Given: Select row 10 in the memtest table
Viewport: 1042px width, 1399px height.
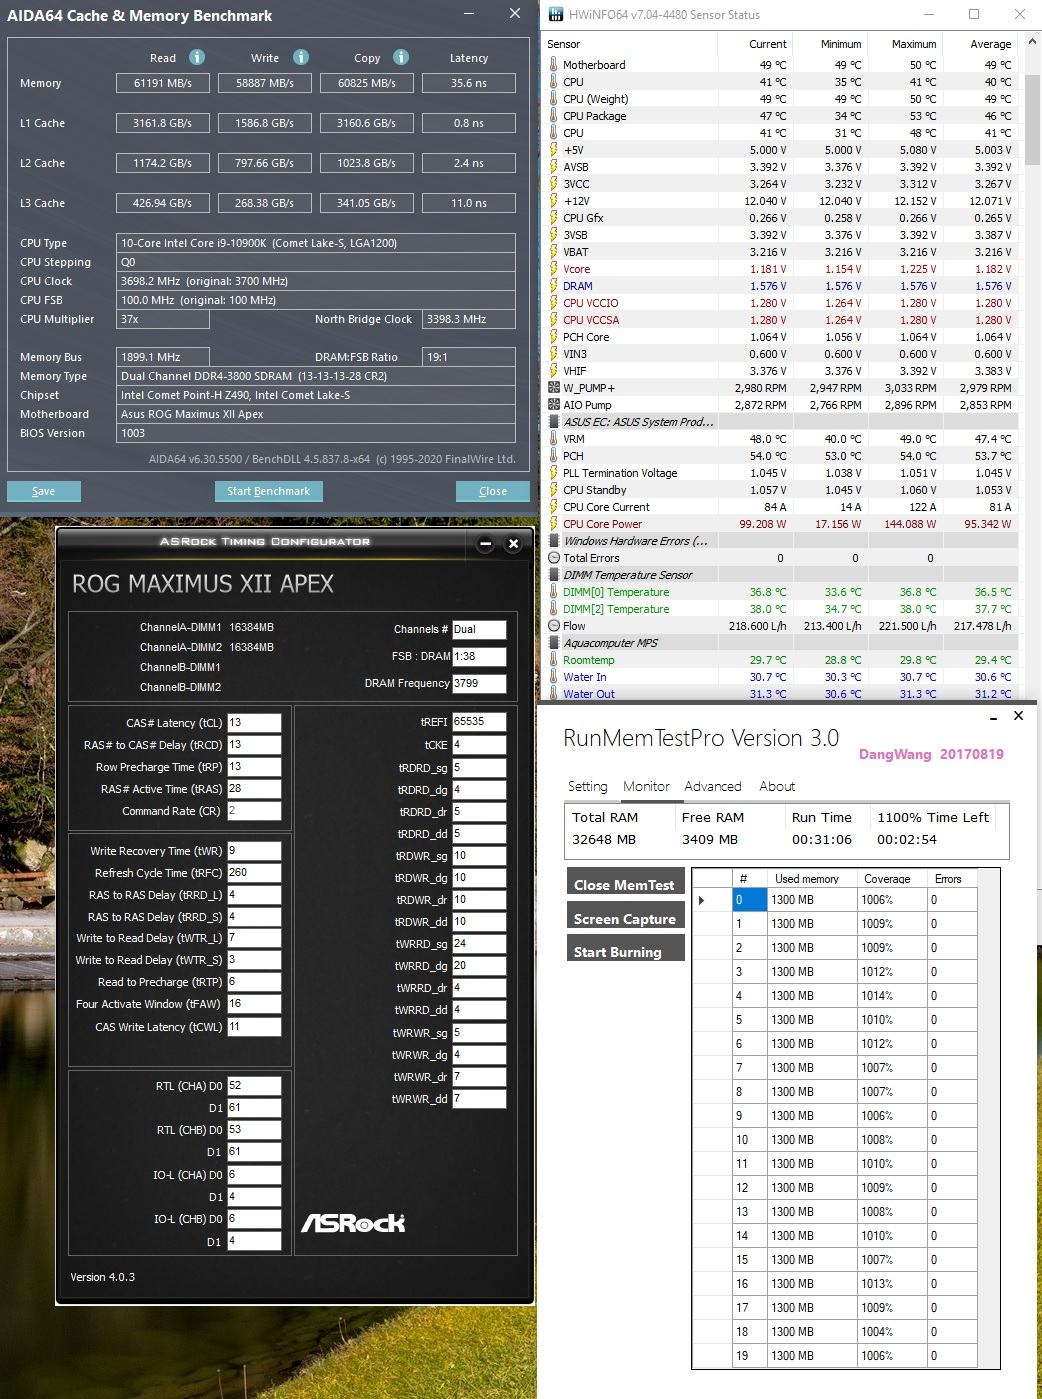Looking at the screenshot, I should pos(834,1140).
